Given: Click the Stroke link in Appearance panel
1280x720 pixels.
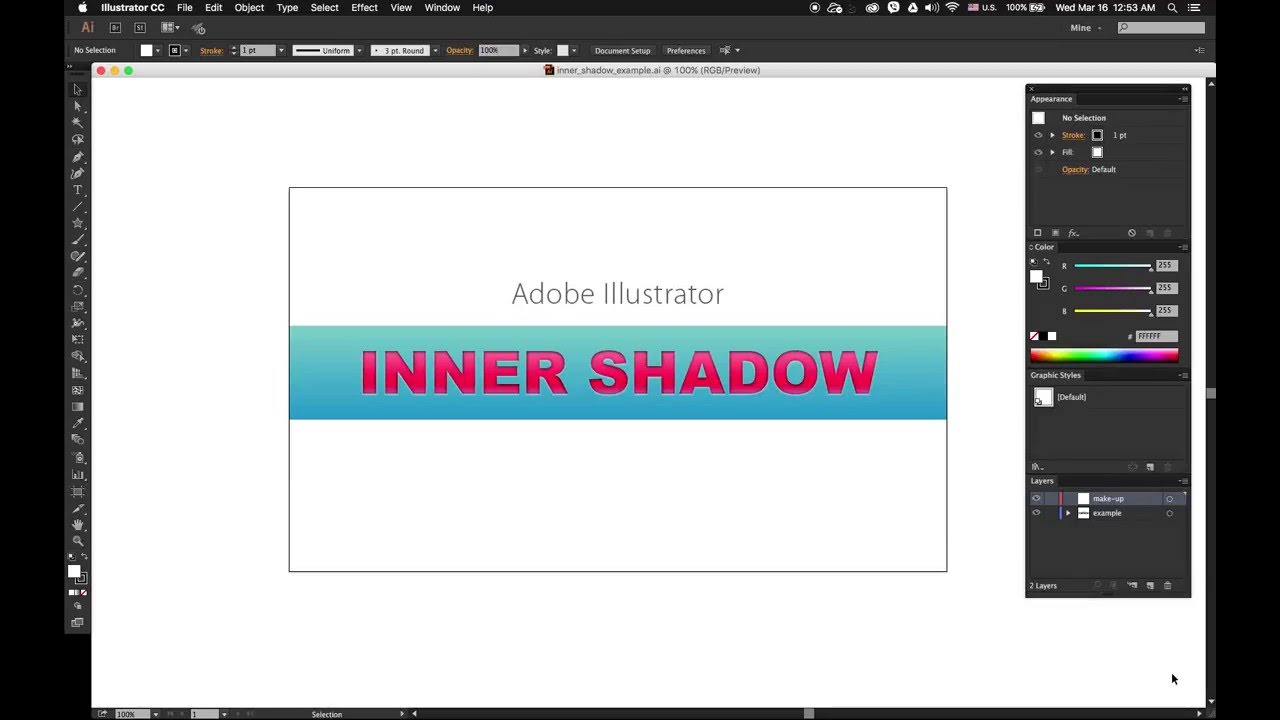Looking at the screenshot, I should (1073, 135).
